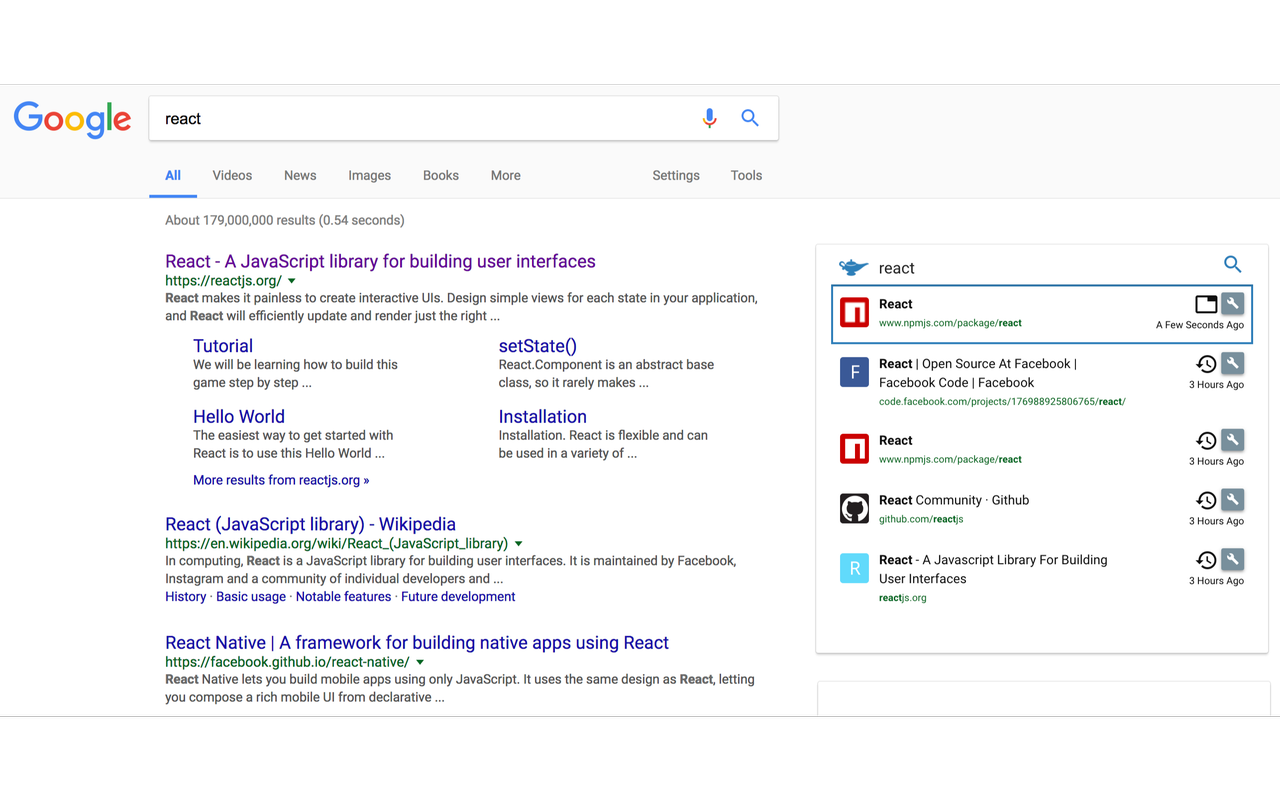Open React - A JavaScript library result link

click(380, 261)
